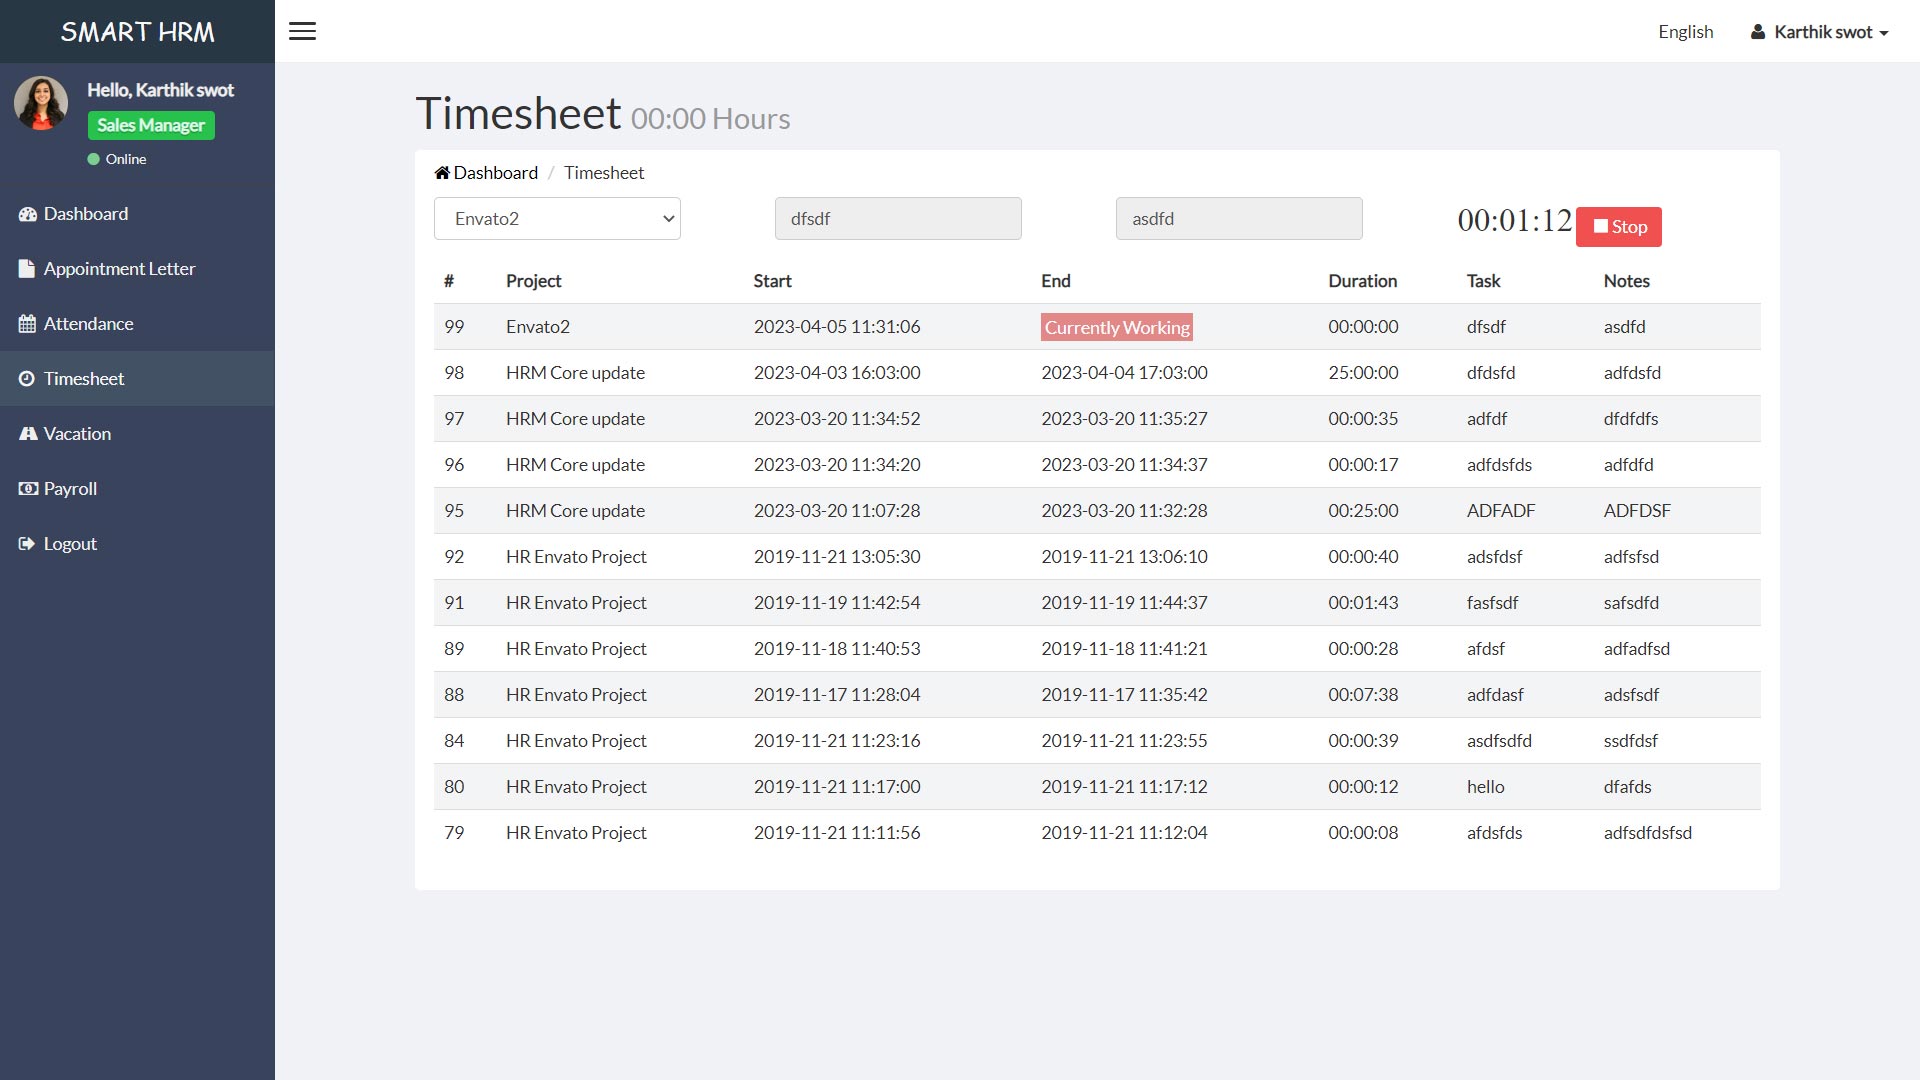Click the home icon in breadcrumb
Image resolution: width=1920 pixels, height=1080 pixels.
point(442,173)
